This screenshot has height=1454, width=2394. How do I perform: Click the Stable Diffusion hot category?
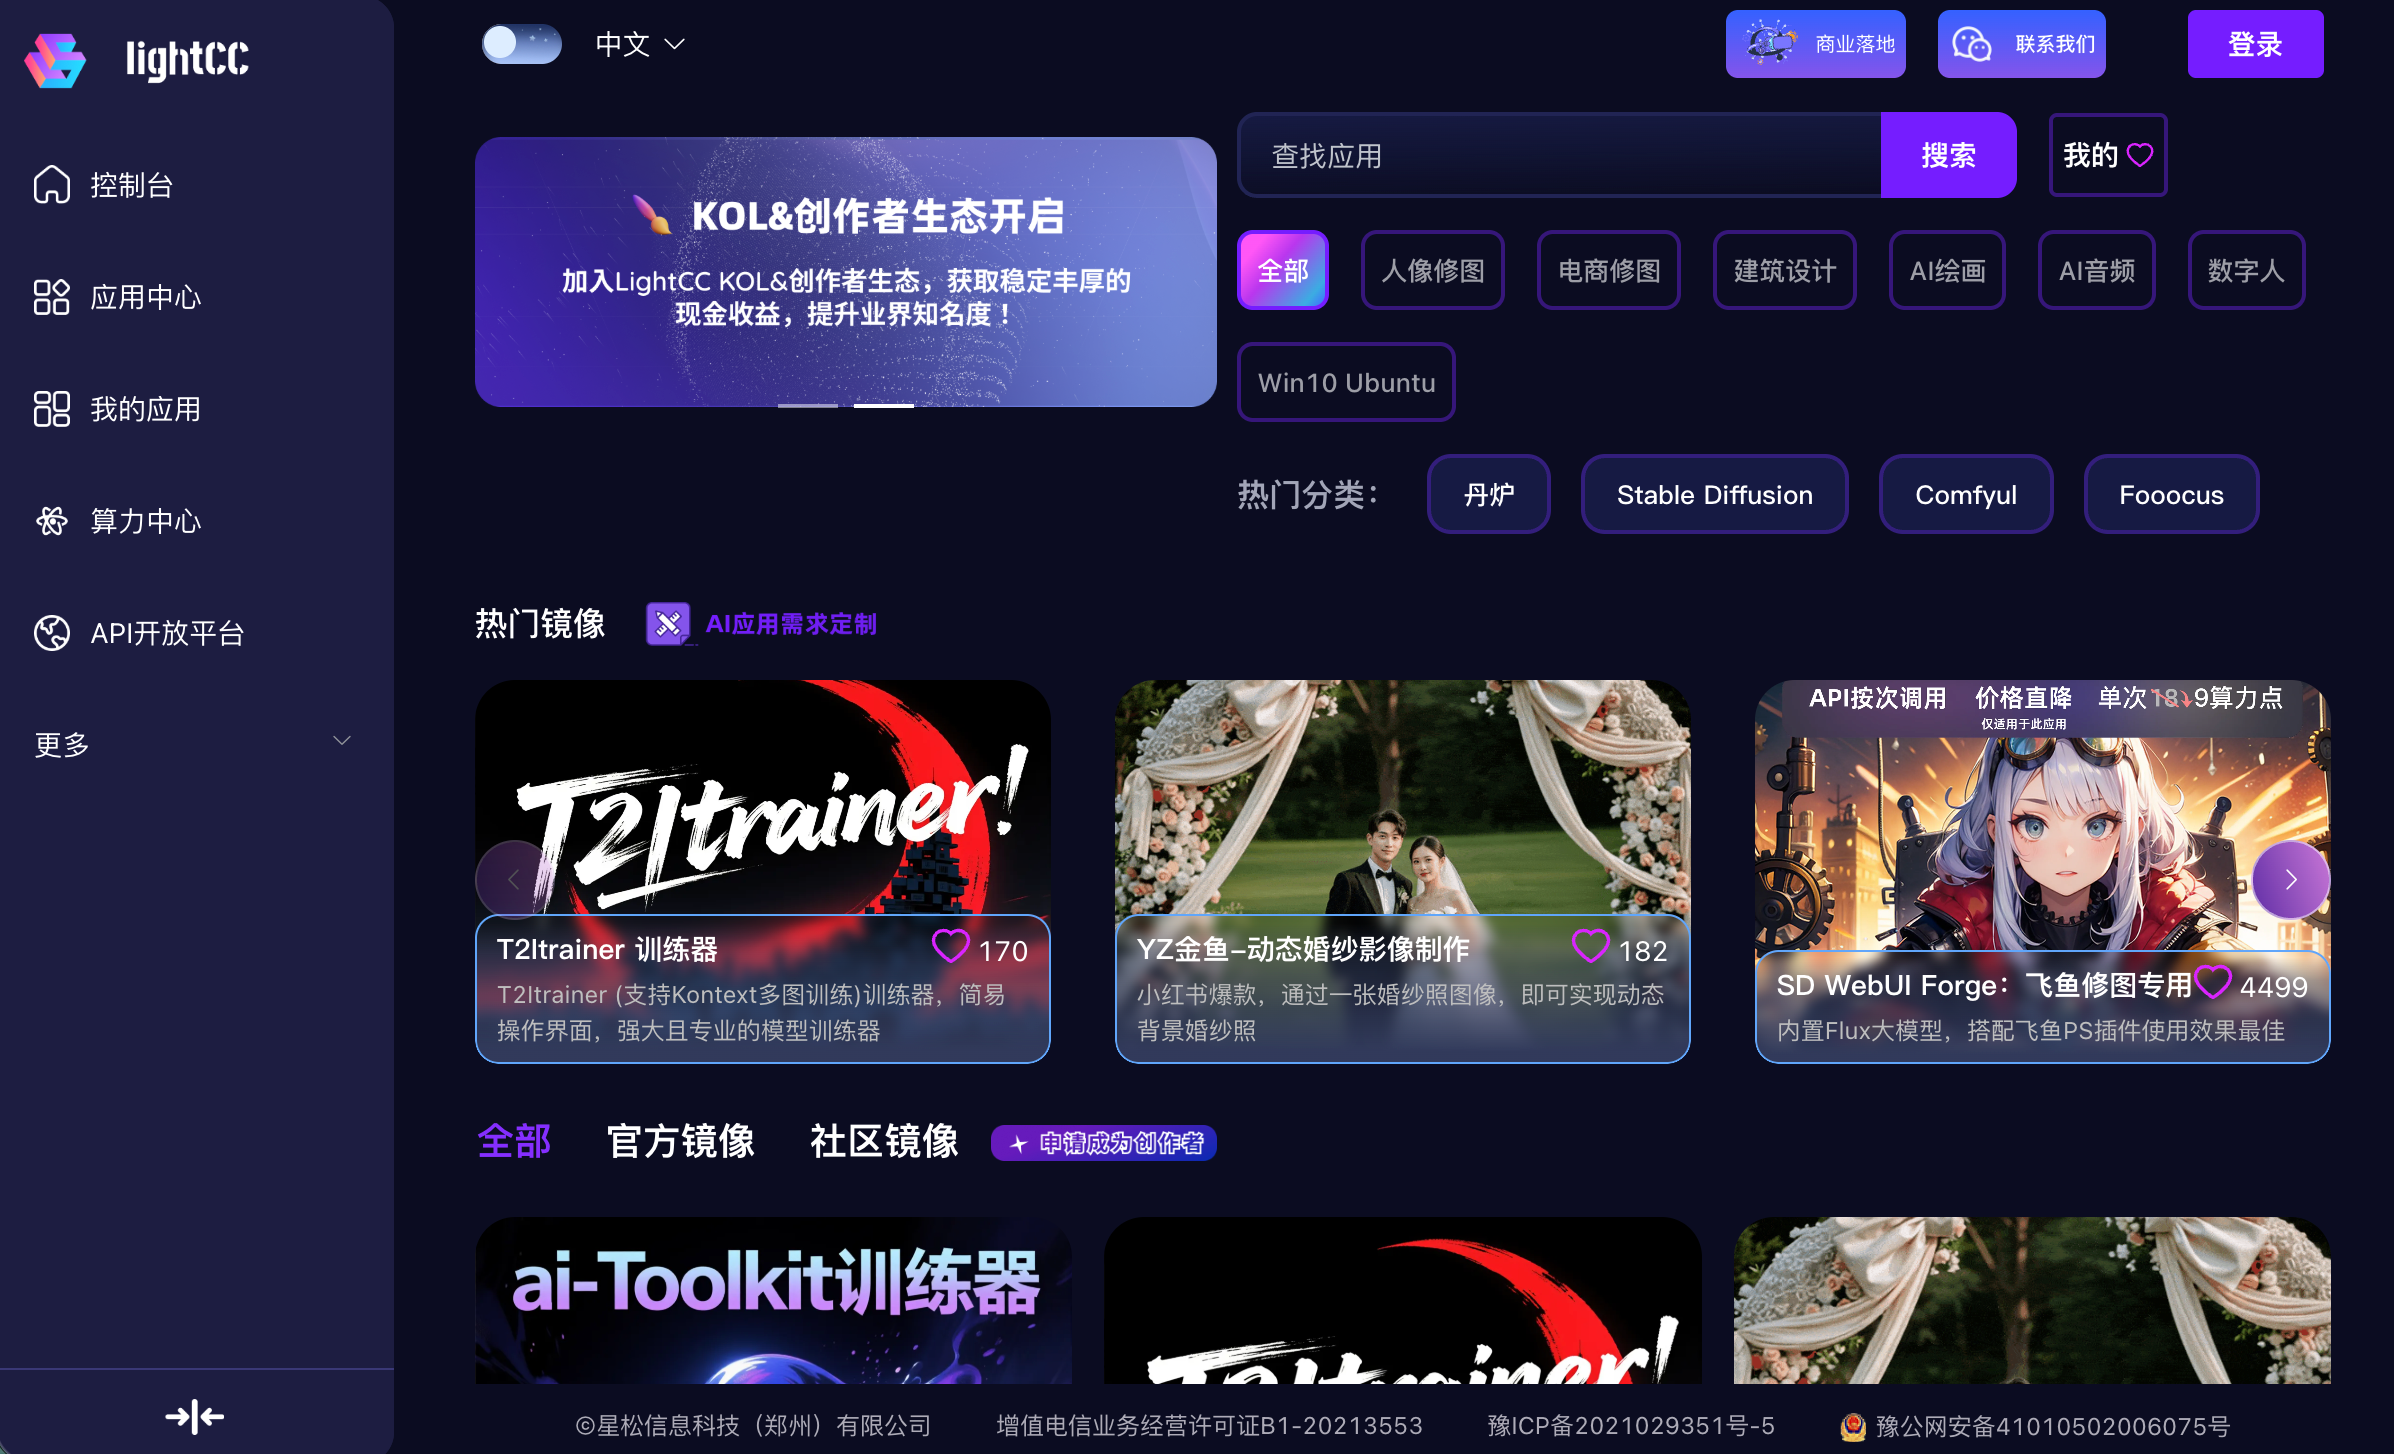1714,494
